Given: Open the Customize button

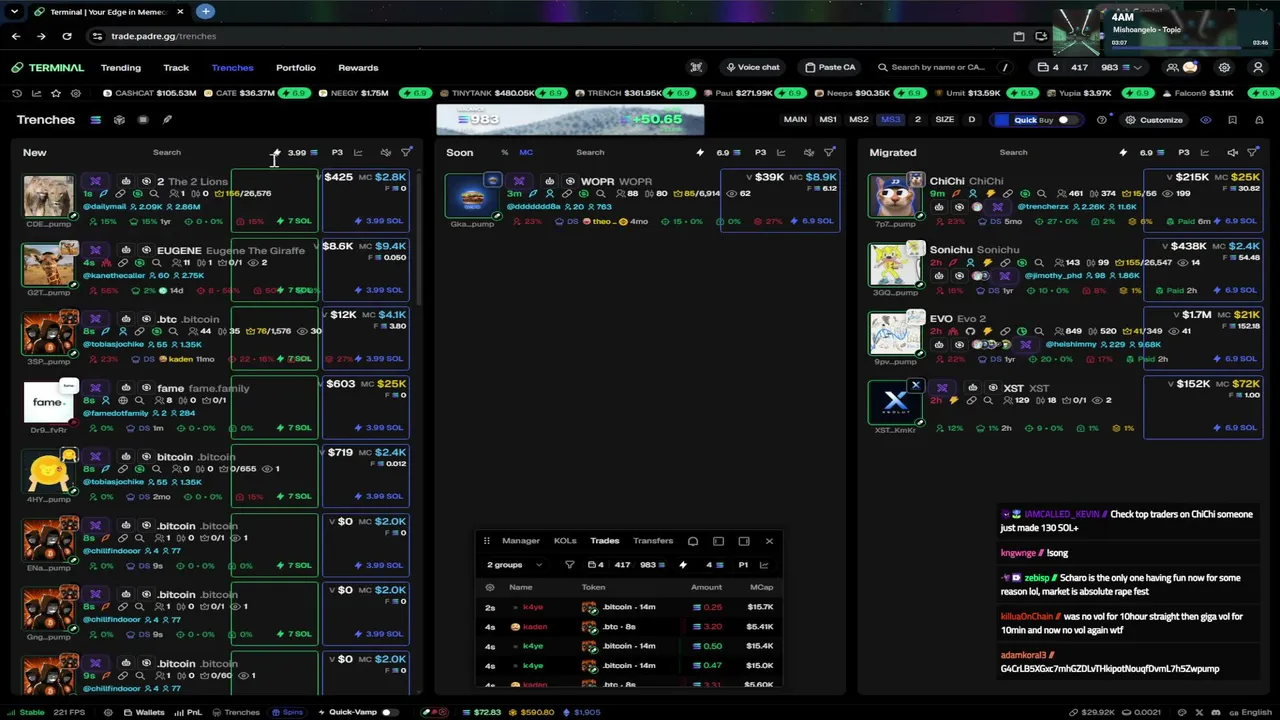Looking at the screenshot, I should [1154, 120].
